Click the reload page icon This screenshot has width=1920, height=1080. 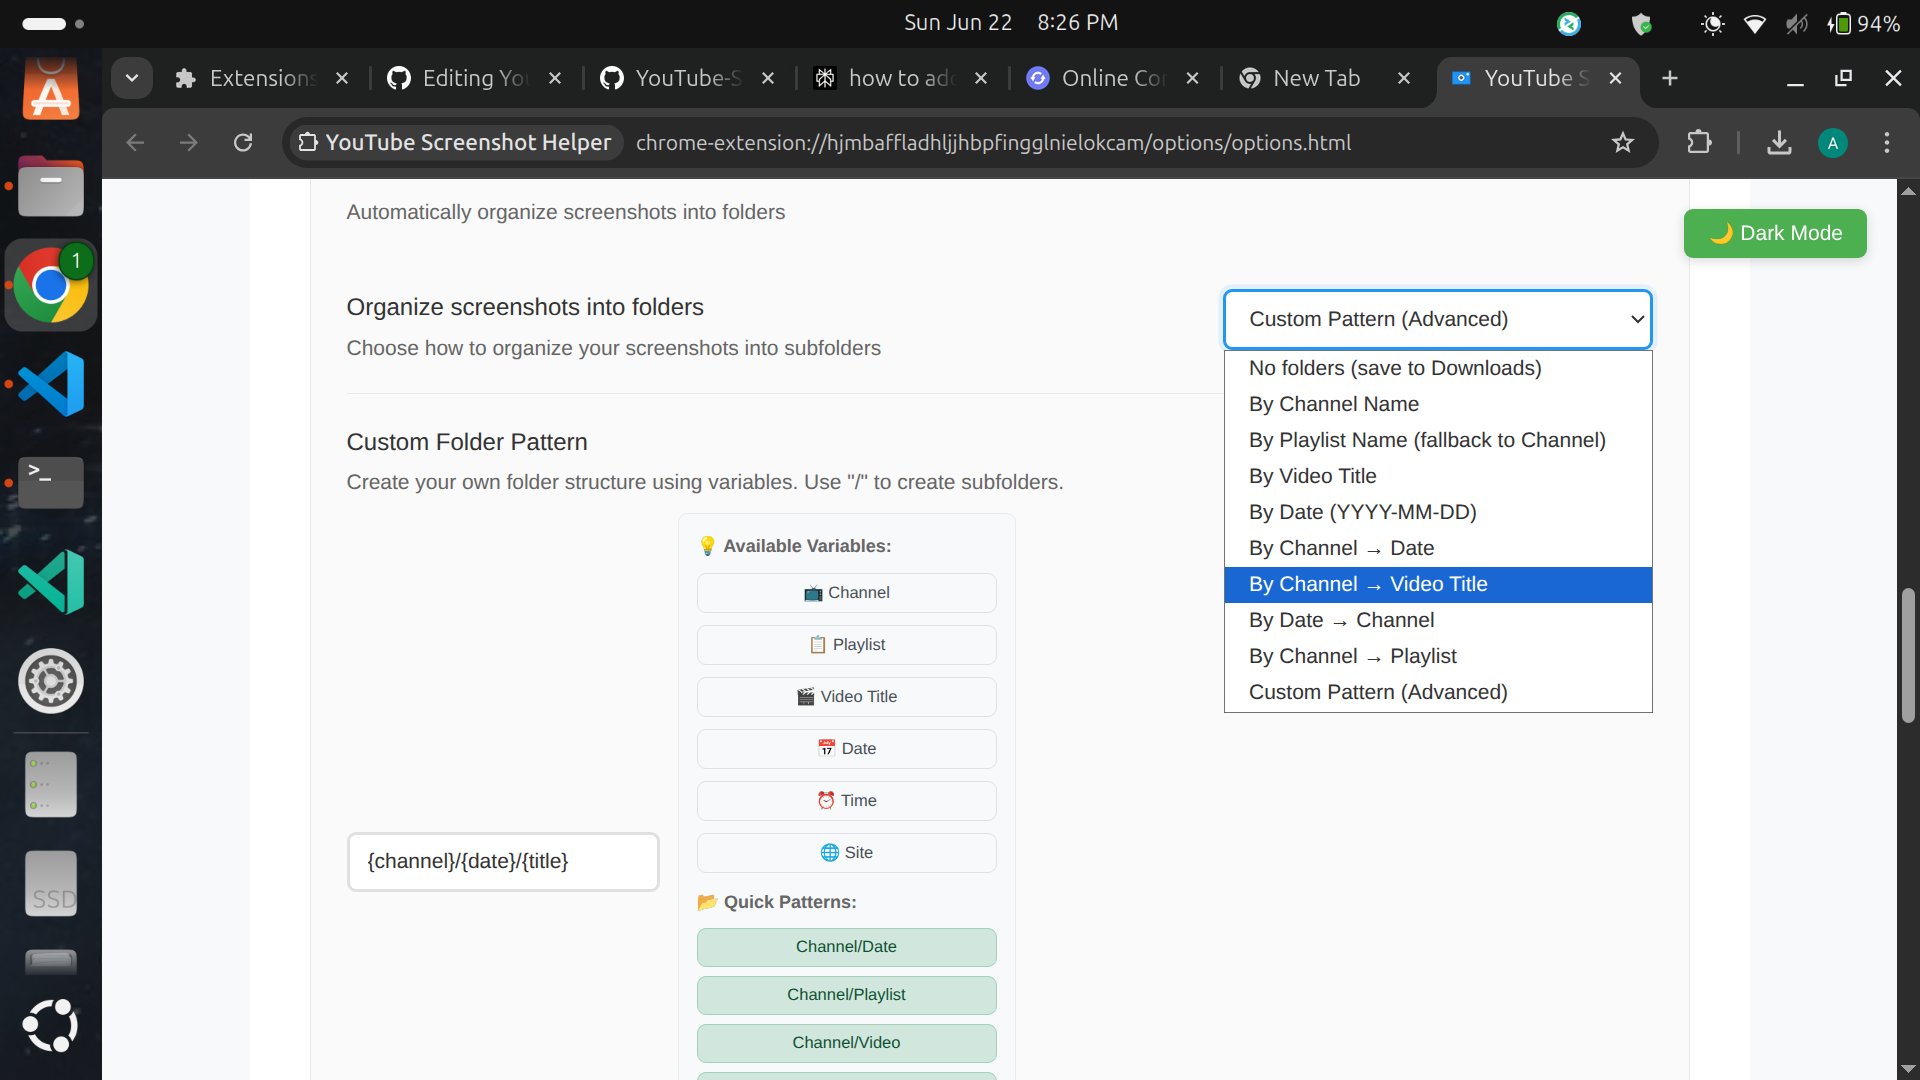[x=243, y=142]
